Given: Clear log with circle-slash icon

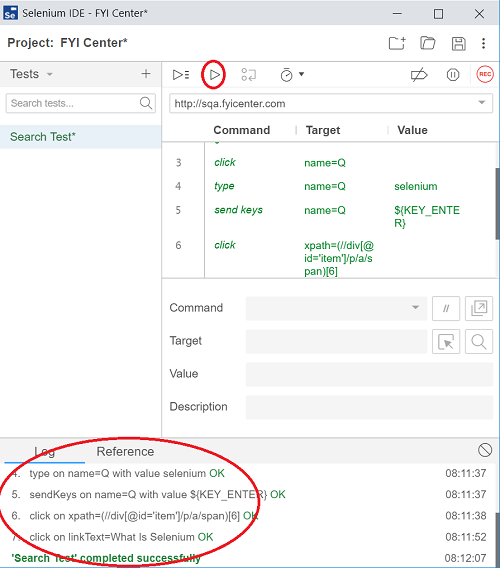Looking at the screenshot, I should tap(485, 450).
